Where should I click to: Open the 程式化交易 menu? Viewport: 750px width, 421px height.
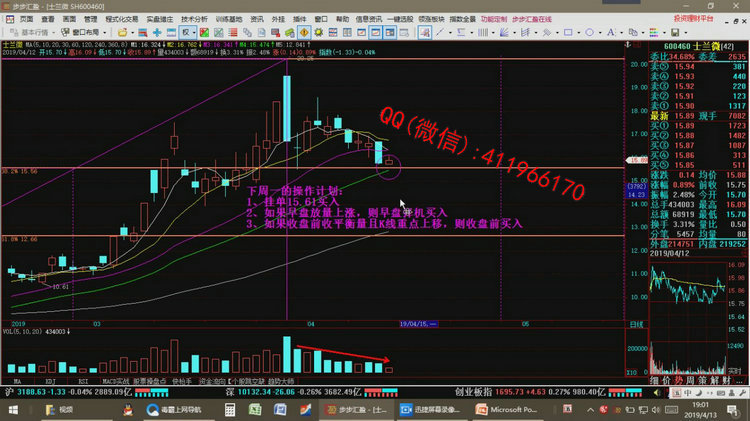tap(122, 19)
